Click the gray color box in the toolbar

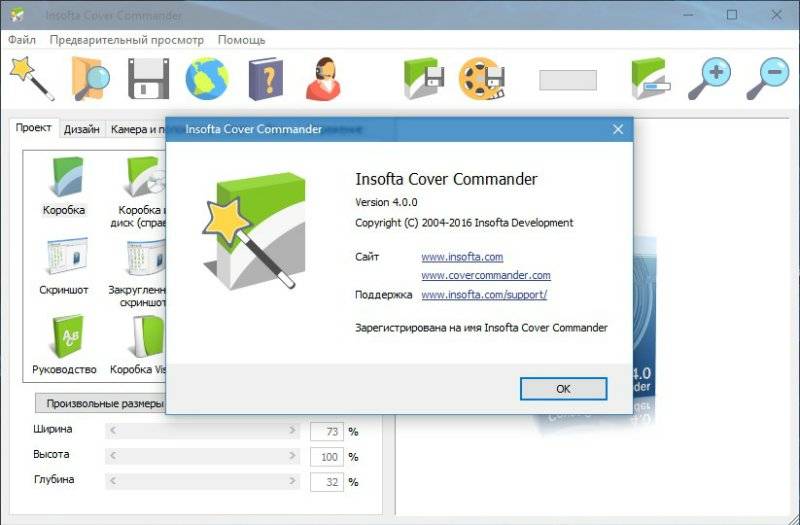(568, 80)
